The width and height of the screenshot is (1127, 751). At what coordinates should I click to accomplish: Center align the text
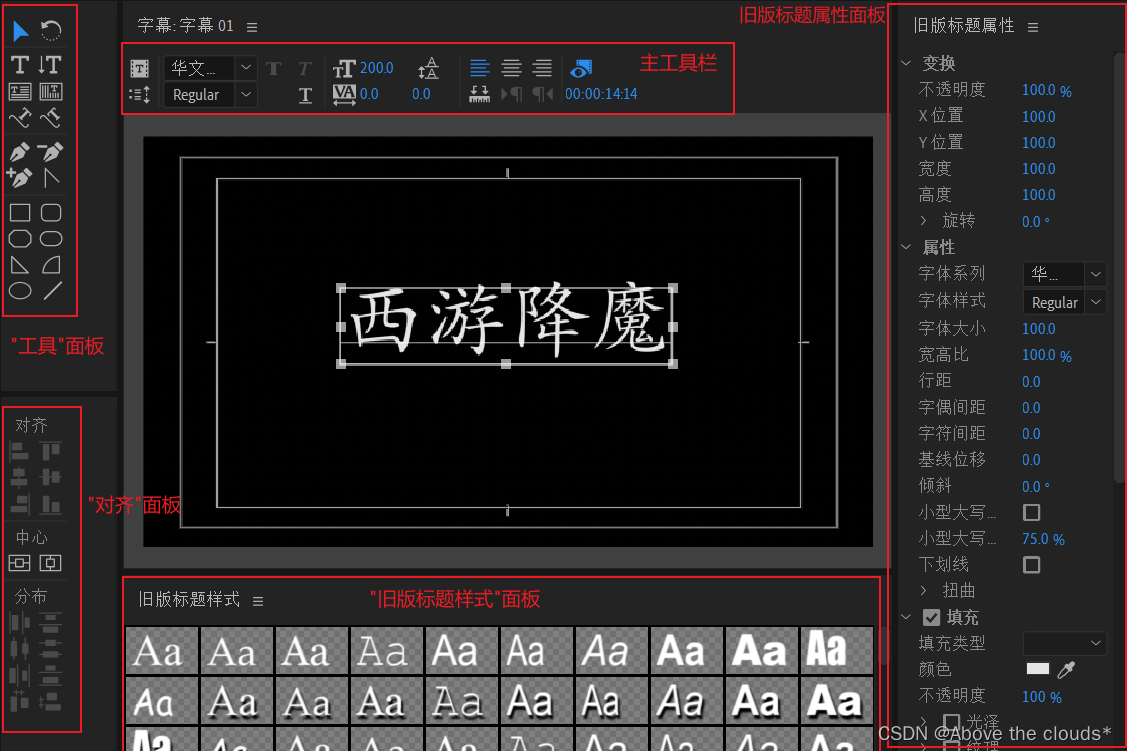pos(511,68)
